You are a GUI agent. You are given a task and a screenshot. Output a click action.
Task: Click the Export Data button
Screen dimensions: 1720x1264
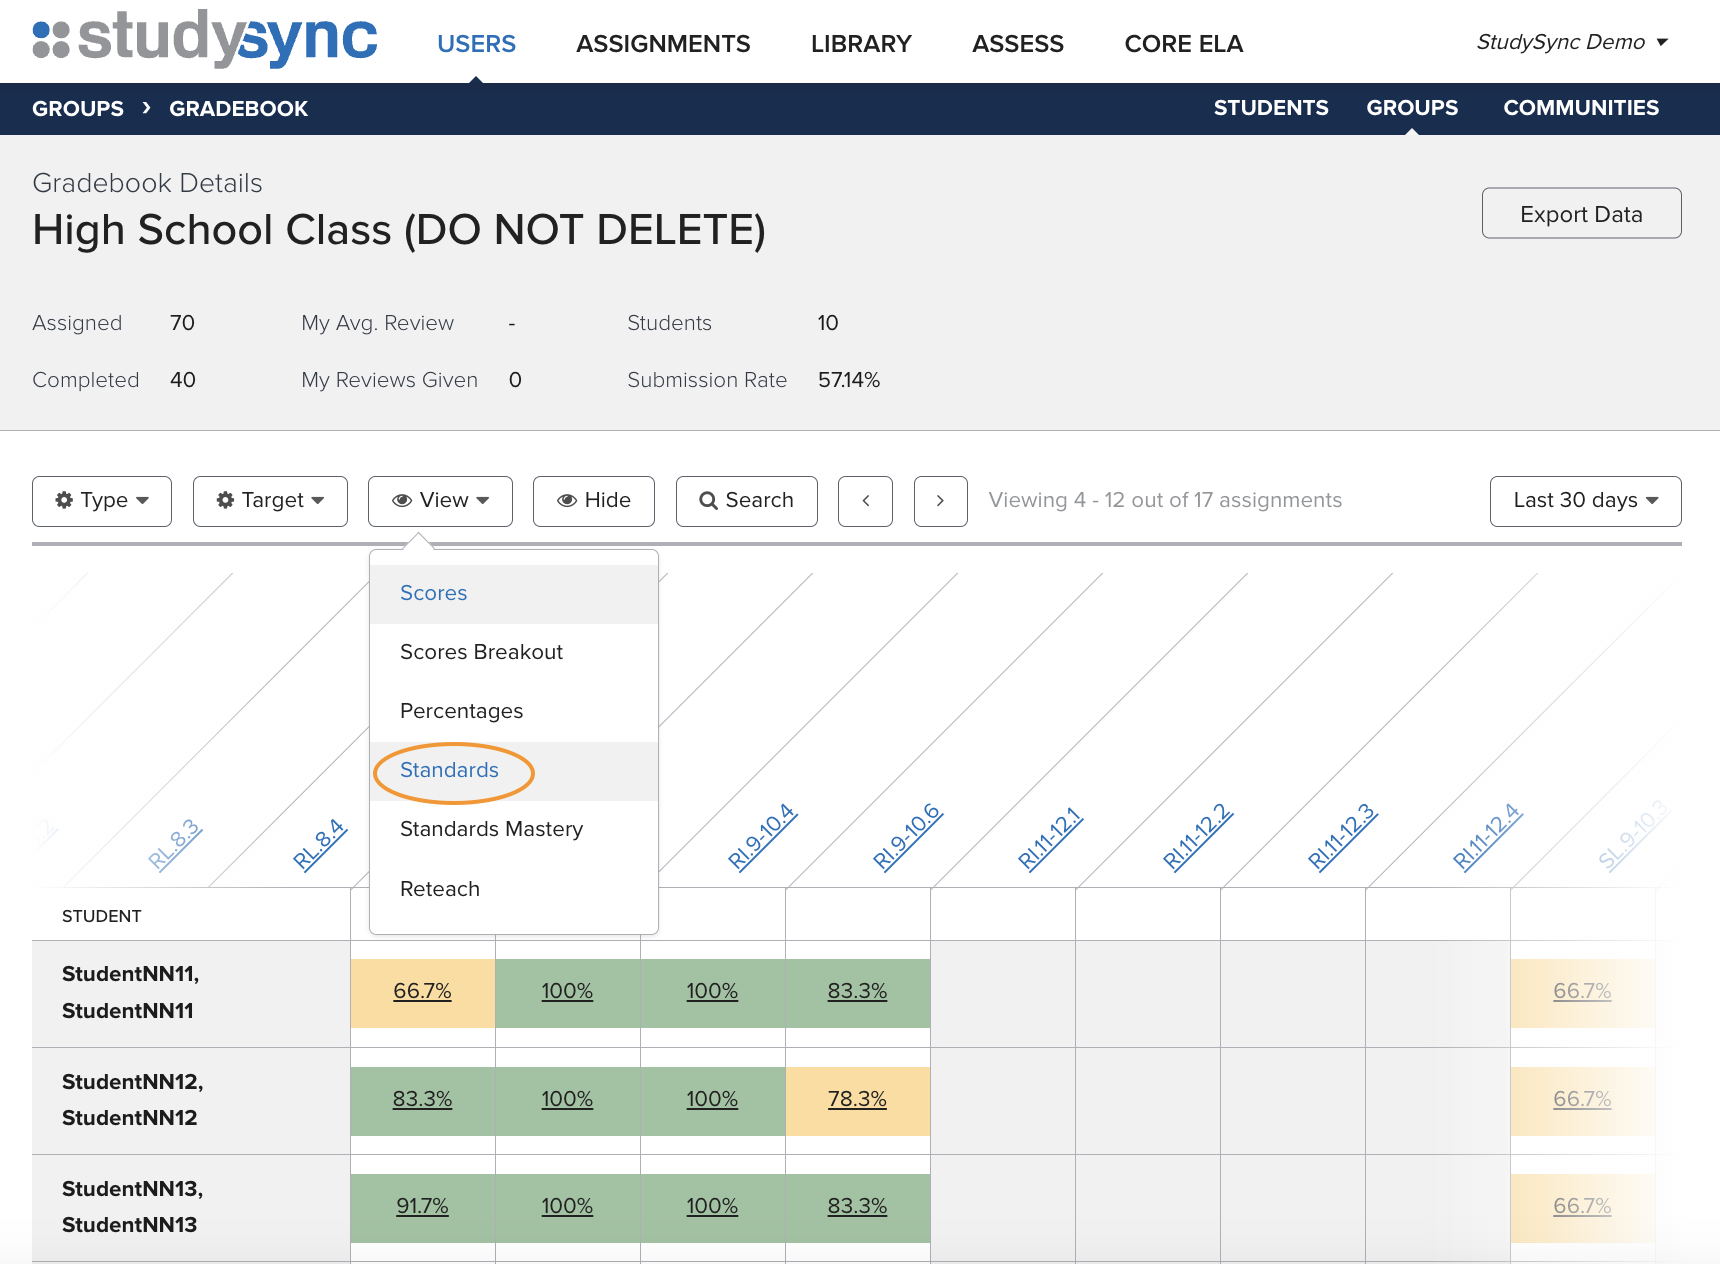point(1581,214)
